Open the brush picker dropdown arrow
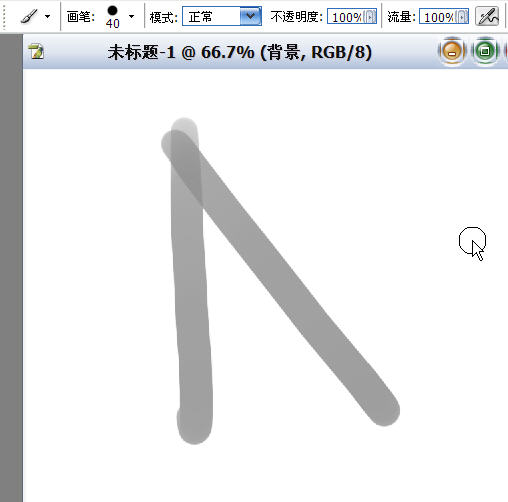508x502 pixels. [x=132, y=16]
